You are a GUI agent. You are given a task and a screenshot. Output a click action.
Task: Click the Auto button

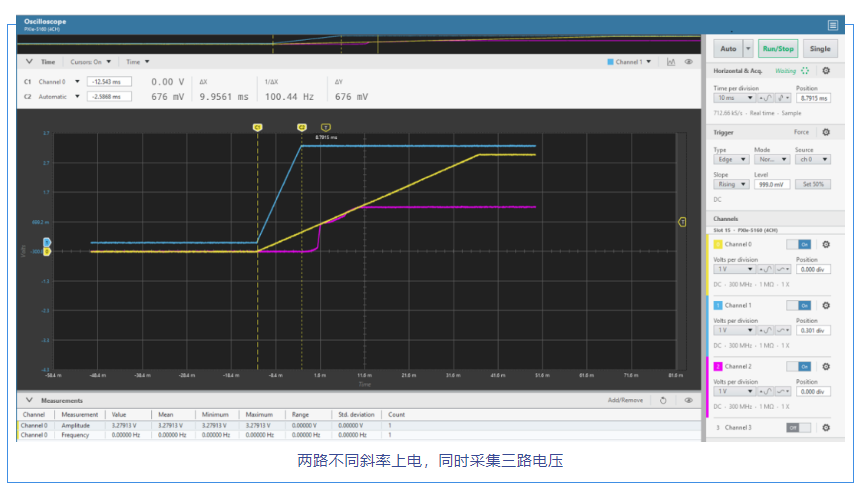[x=728, y=49]
